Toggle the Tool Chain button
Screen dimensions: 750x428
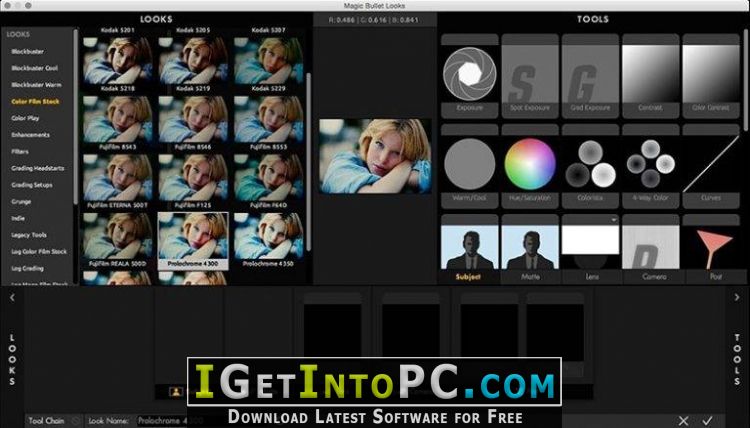[46, 421]
